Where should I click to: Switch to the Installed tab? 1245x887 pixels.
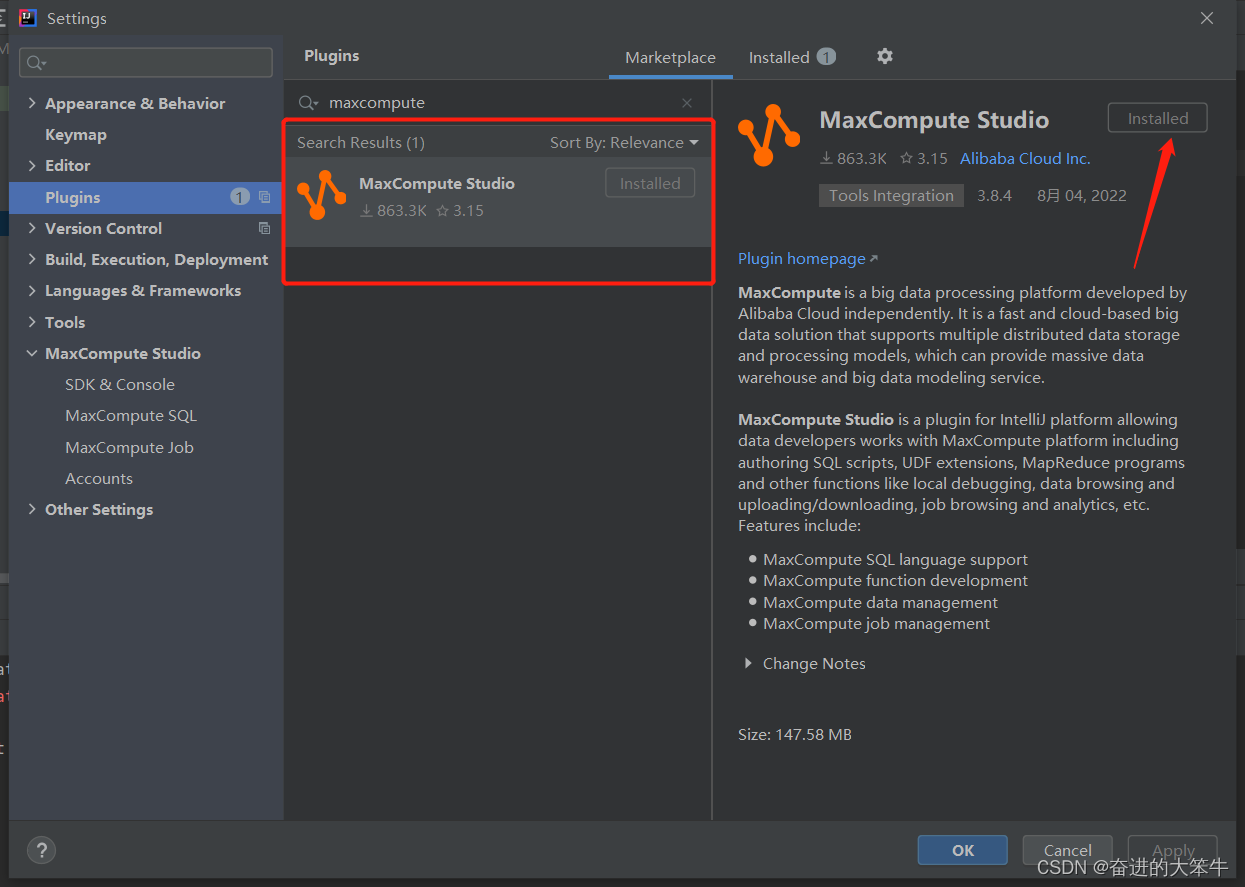point(792,57)
